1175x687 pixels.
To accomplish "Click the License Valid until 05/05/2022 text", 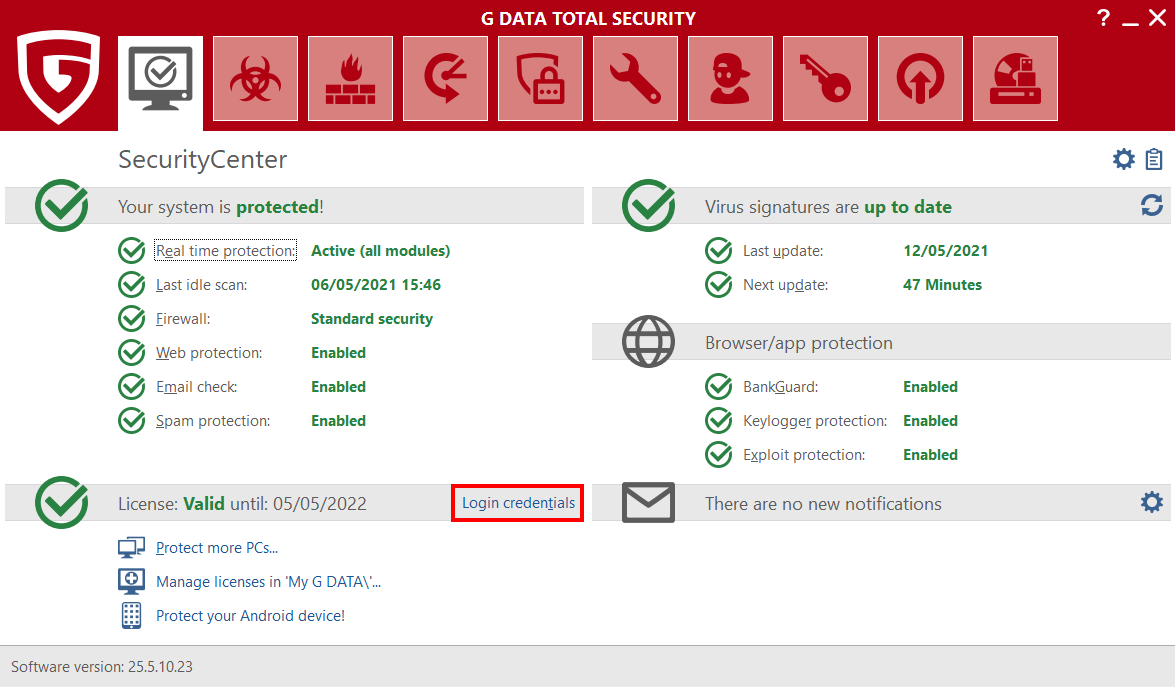I will click(x=242, y=503).
